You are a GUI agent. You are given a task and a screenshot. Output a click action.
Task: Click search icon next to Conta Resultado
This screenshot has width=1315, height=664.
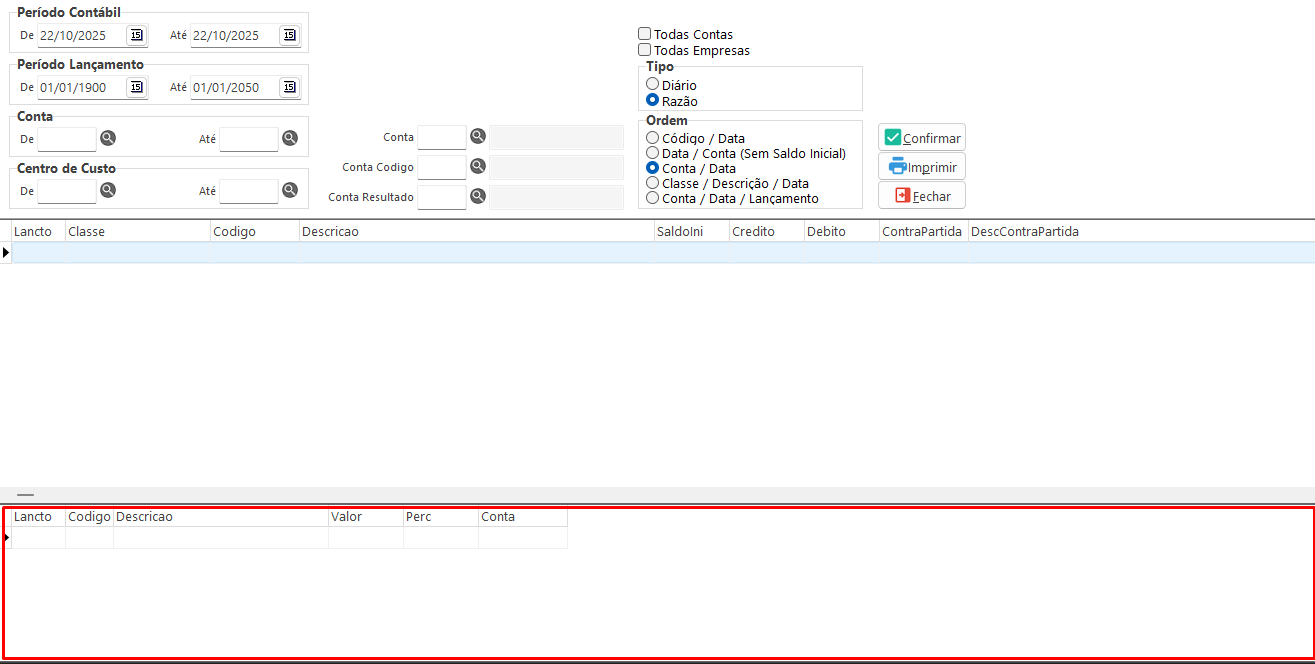(478, 197)
